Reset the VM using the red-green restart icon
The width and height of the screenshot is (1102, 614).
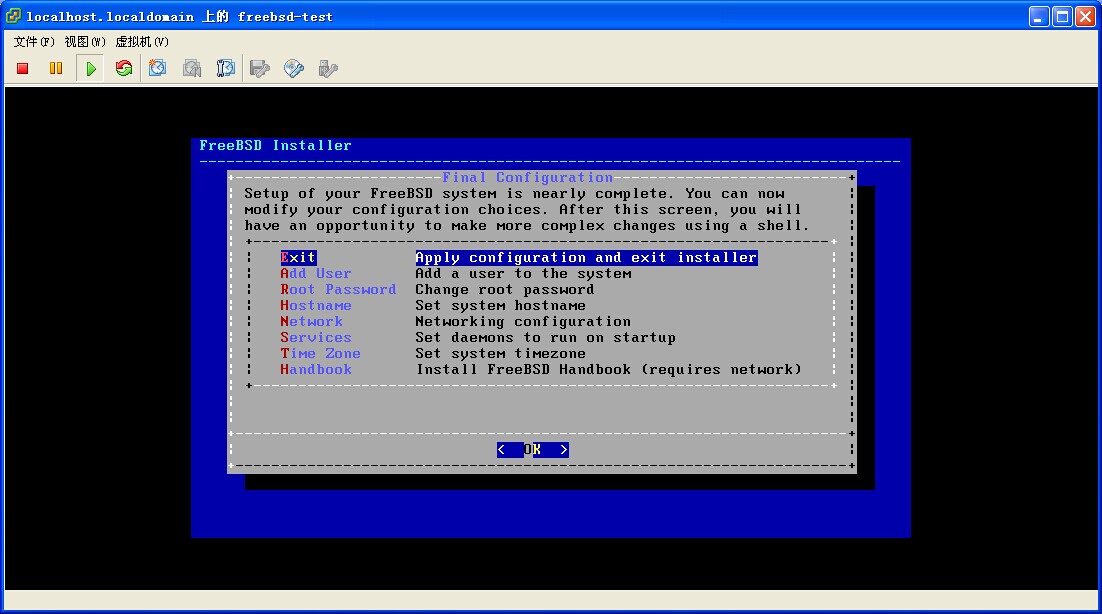pyautogui.click(x=124, y=68)
